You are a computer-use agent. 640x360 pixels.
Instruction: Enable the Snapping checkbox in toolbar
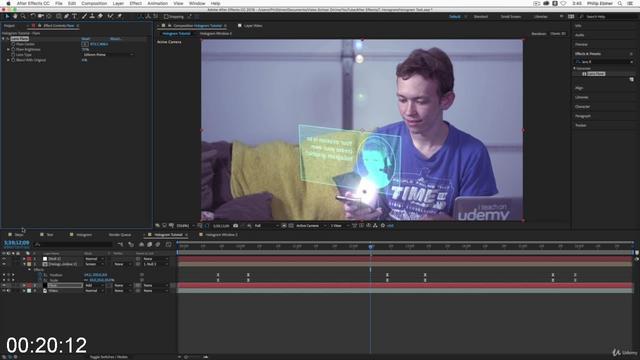click(x=166, y=17)
